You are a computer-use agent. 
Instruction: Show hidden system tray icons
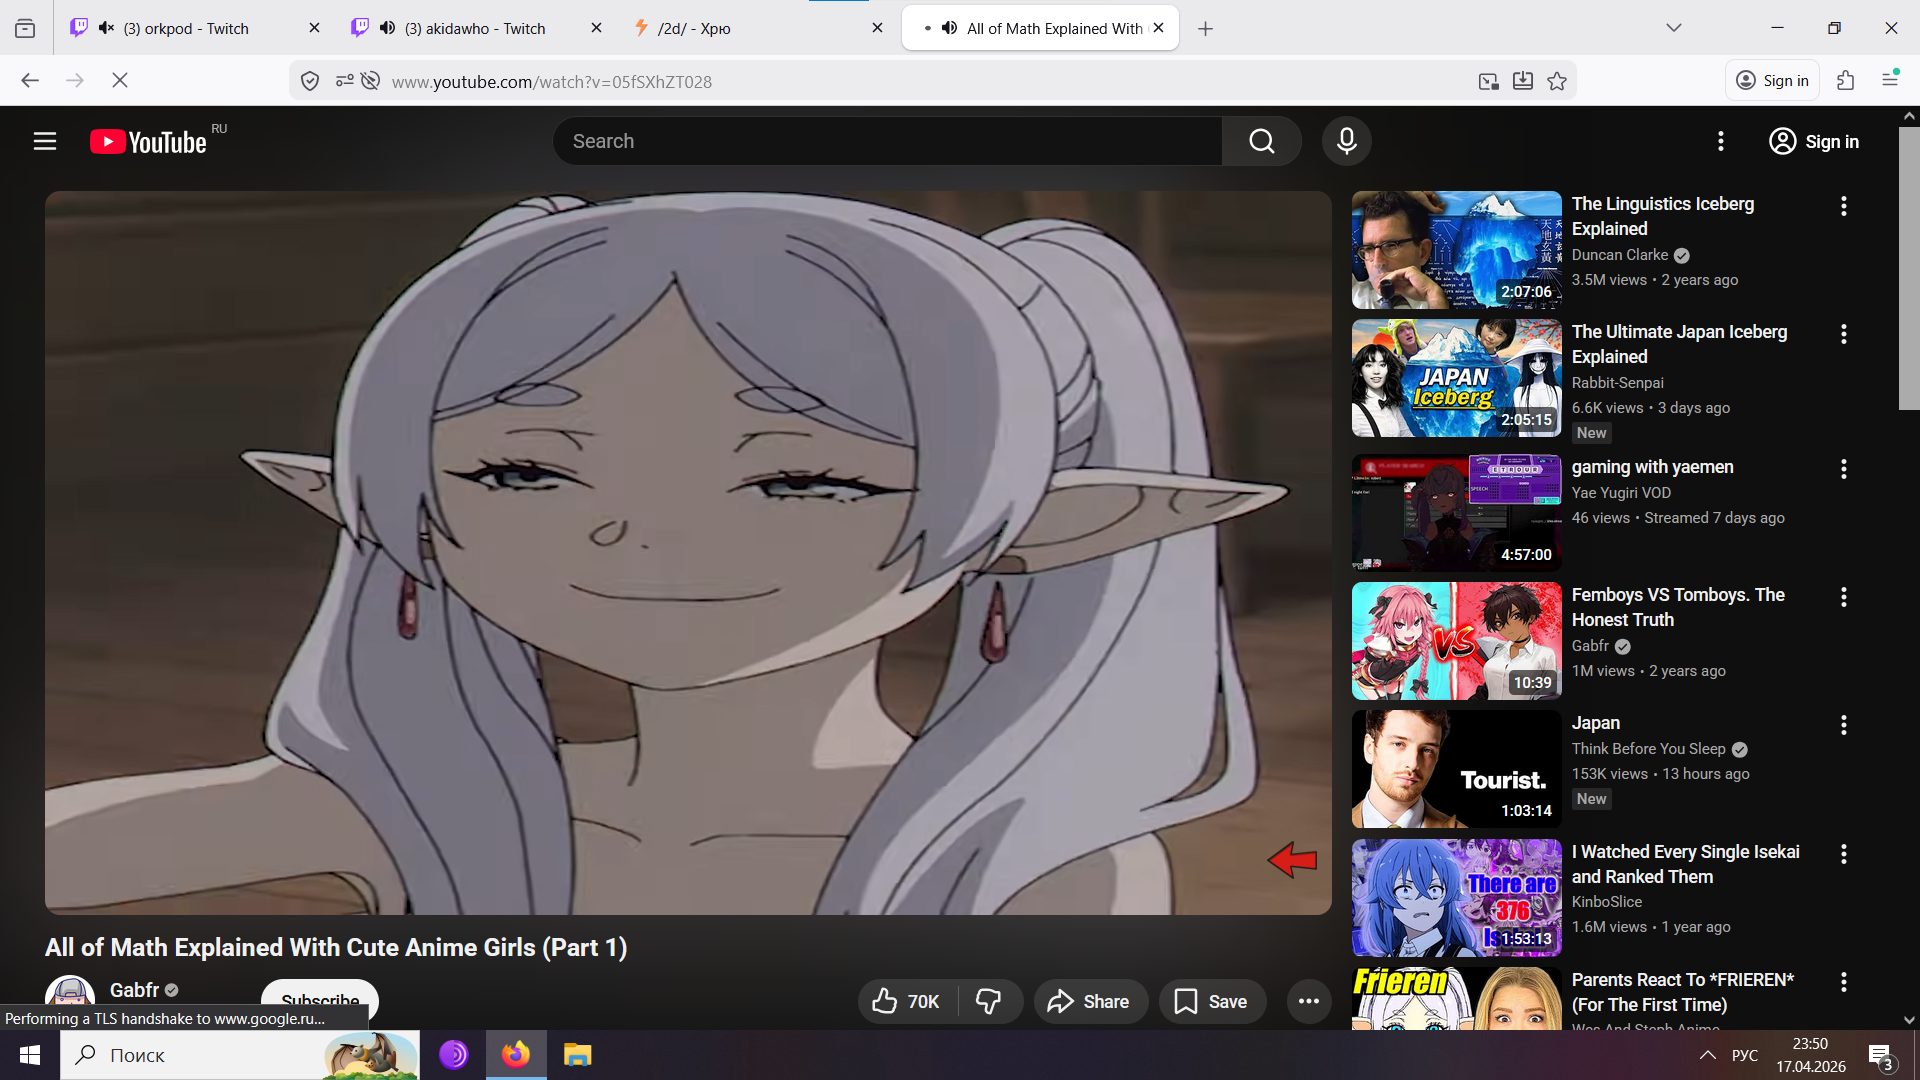[1708, 1055]
